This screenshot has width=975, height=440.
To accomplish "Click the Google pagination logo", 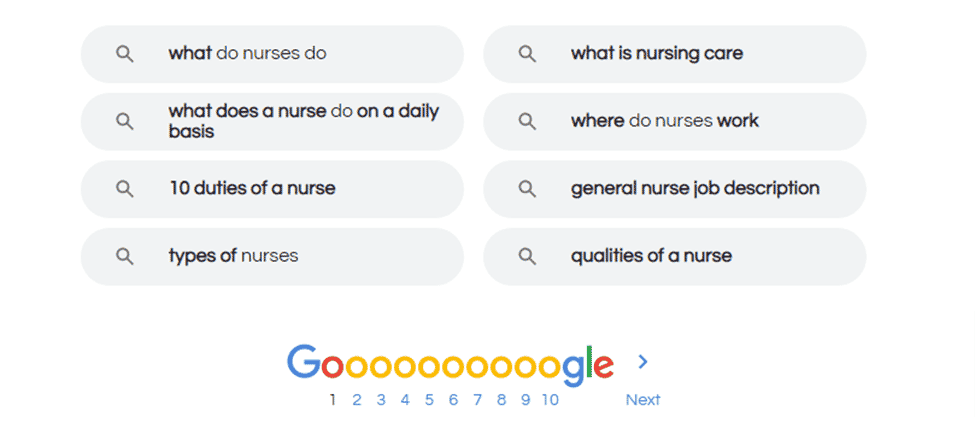I will click(450, 364).
